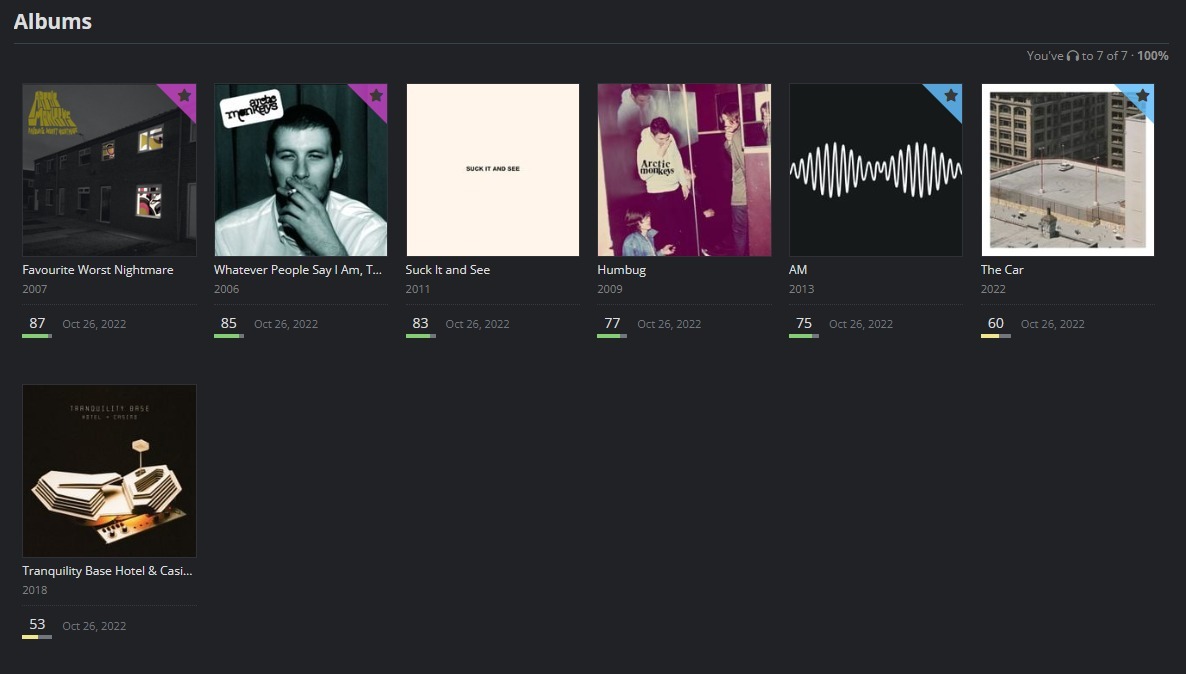Open Tranquility Base Hotel & Casino cover
This screenshot has width=1186, height=674.
pyautogui.click(x=109, y=471)
